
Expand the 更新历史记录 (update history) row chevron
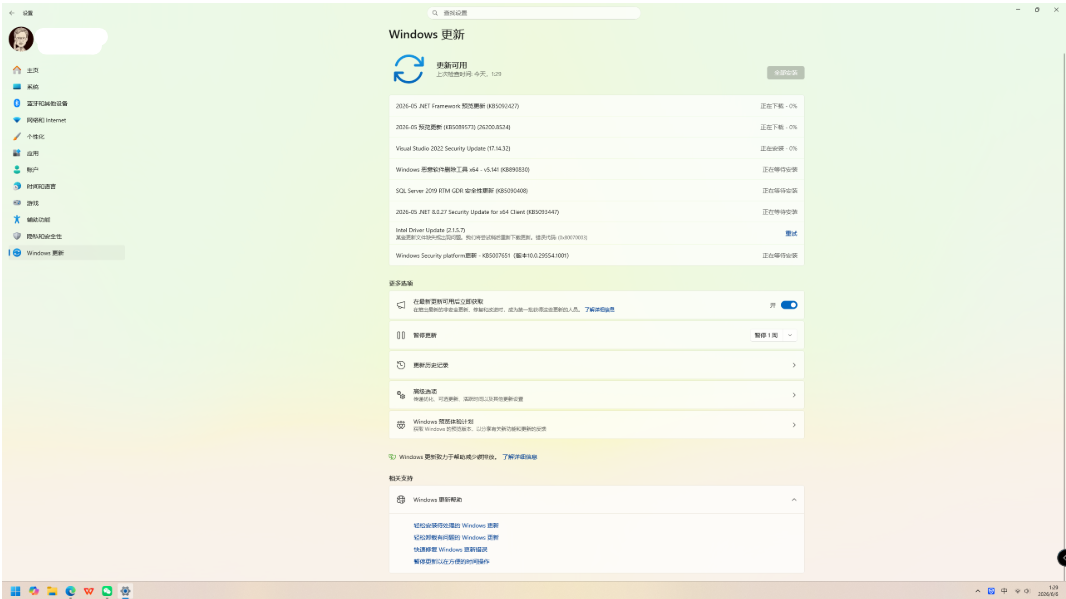[793, 365]
